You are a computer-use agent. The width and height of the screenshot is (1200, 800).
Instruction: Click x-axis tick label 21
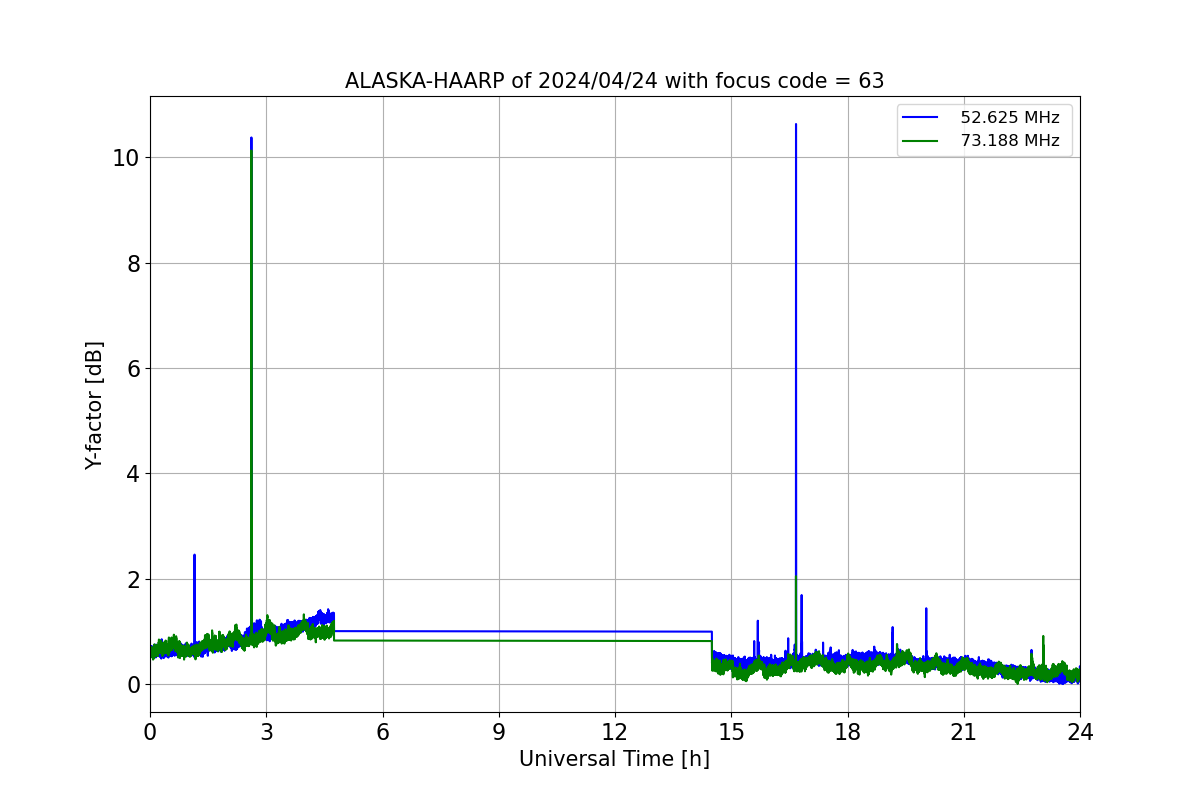[x=964, y=732]
